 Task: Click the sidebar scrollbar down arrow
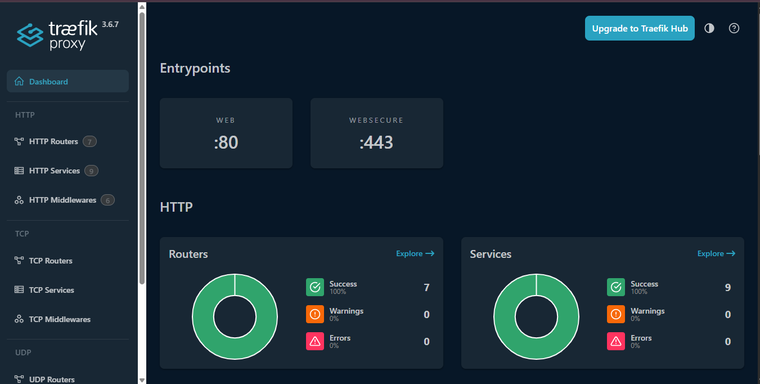[142, 380]
